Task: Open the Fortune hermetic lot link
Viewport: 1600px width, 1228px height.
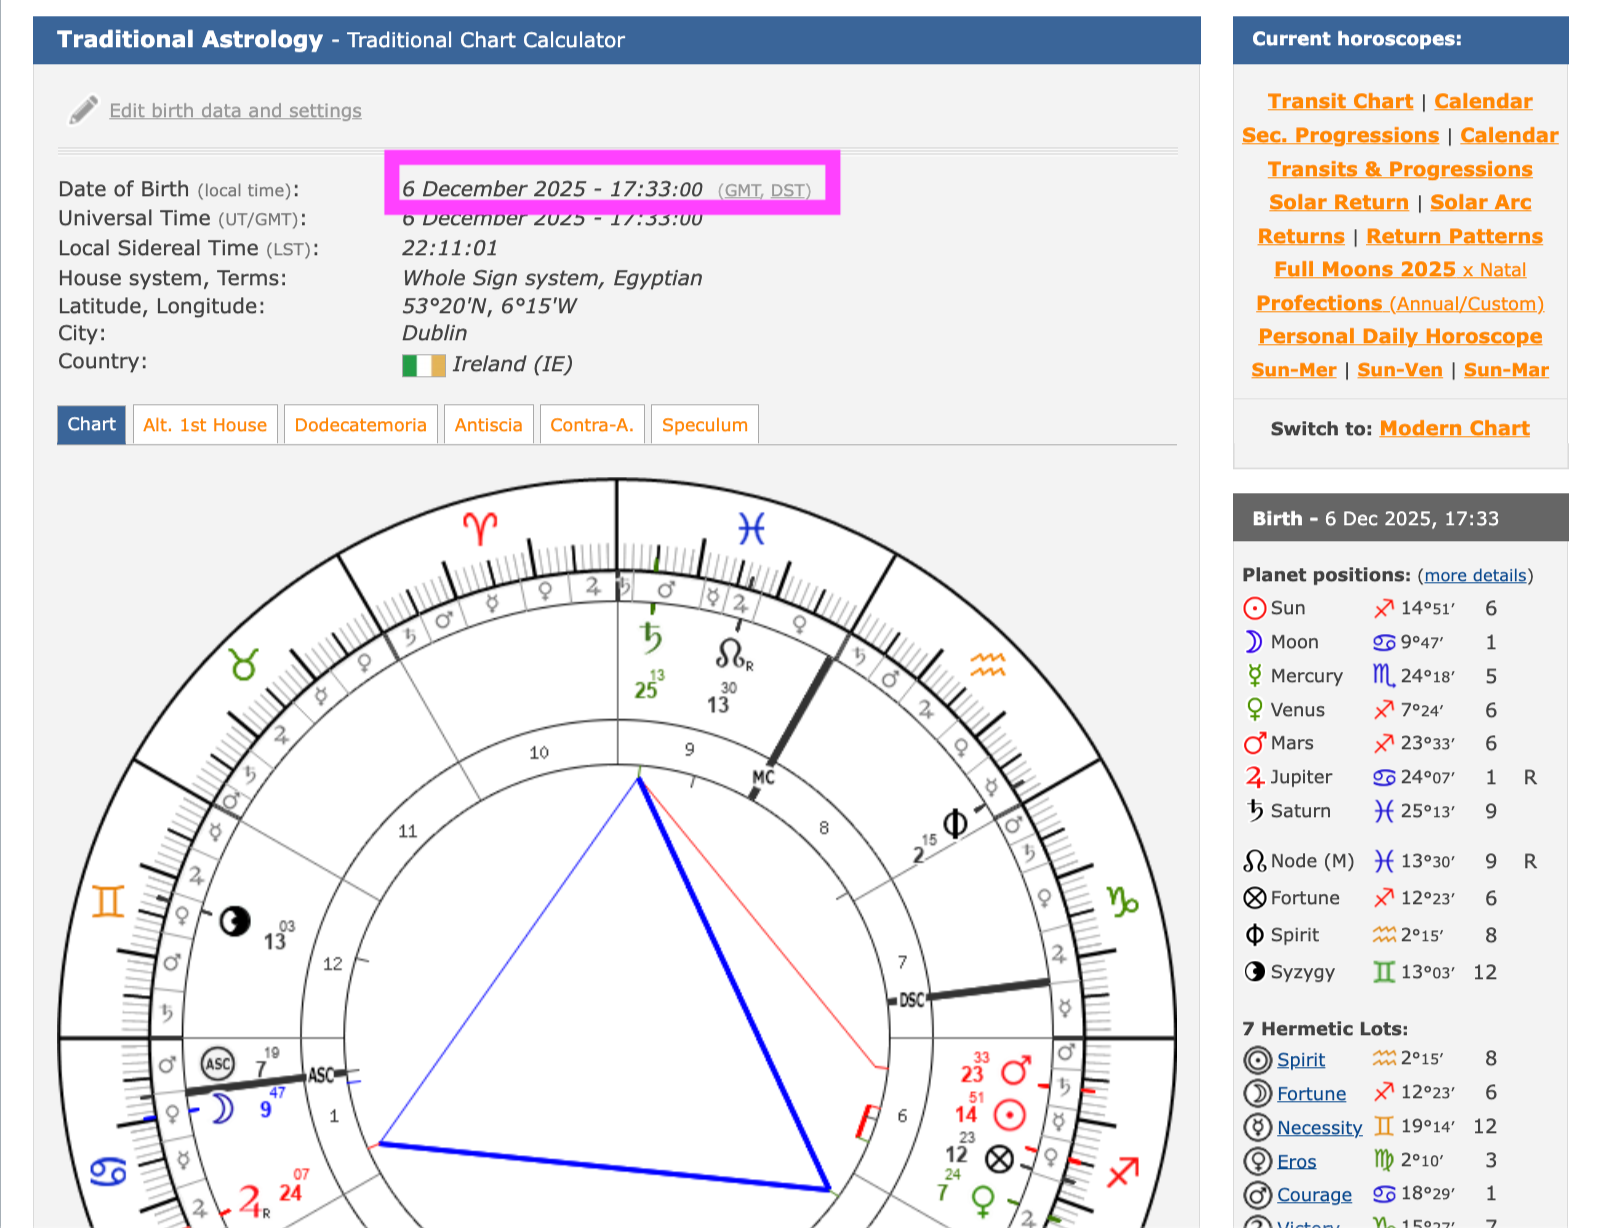Action: (1311, 1094)
